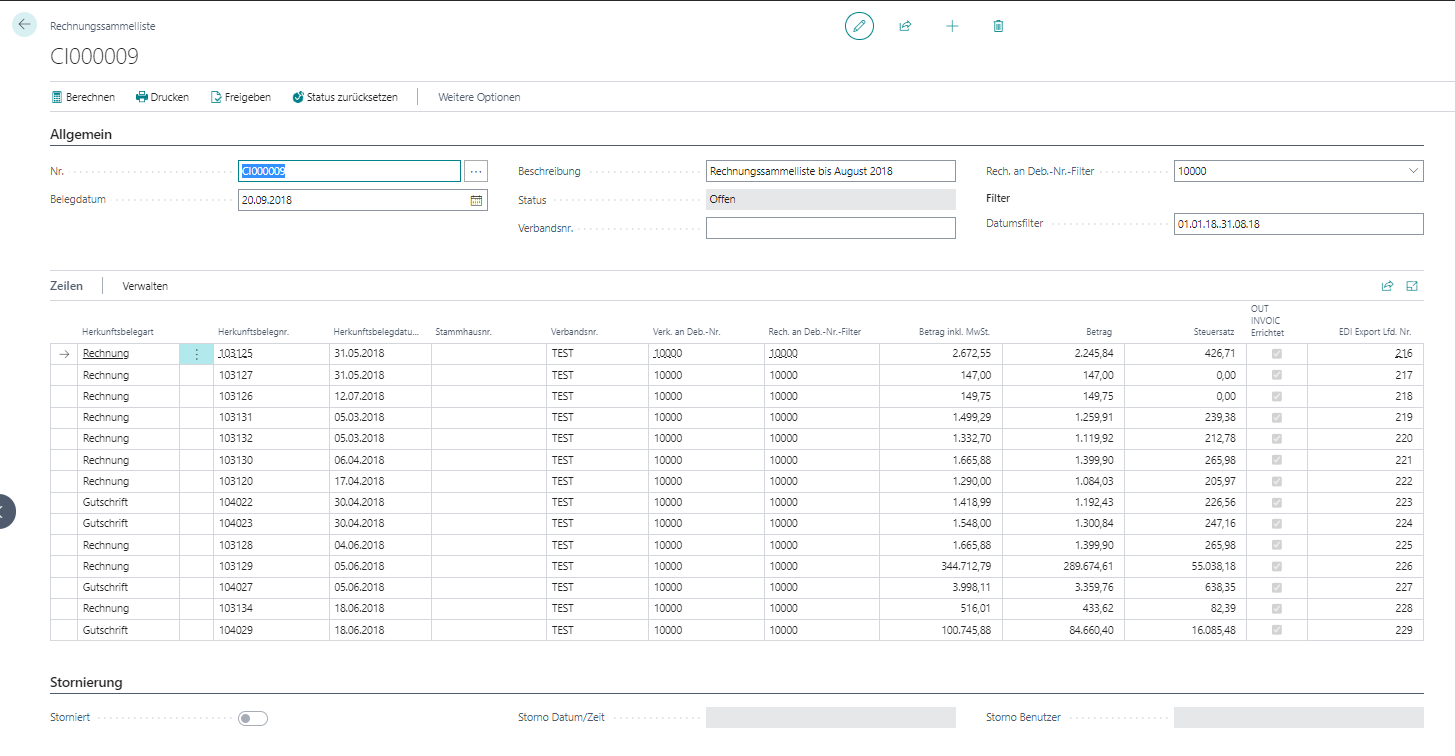Toggle the Storniert switch

coord(253,718)
